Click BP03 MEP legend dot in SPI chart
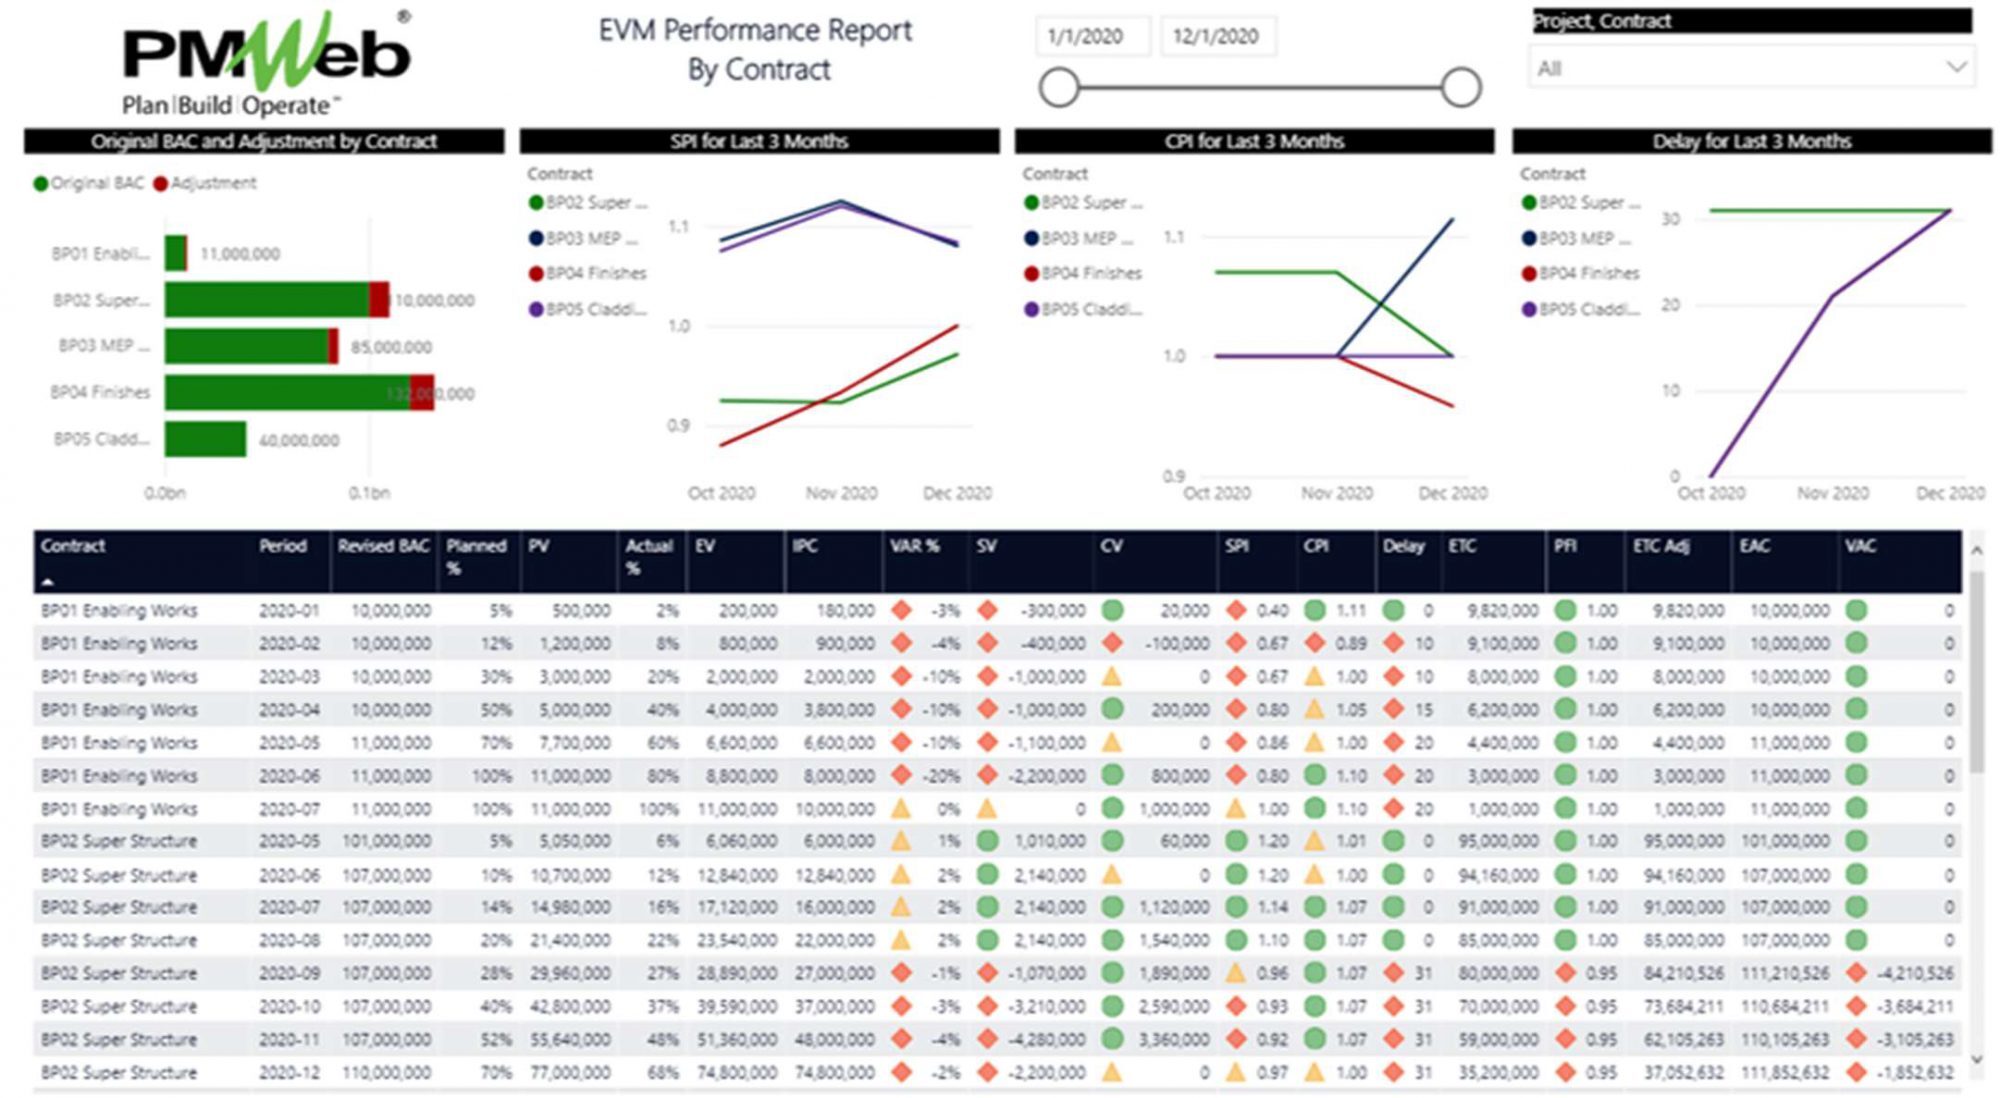 coord(536,238)
